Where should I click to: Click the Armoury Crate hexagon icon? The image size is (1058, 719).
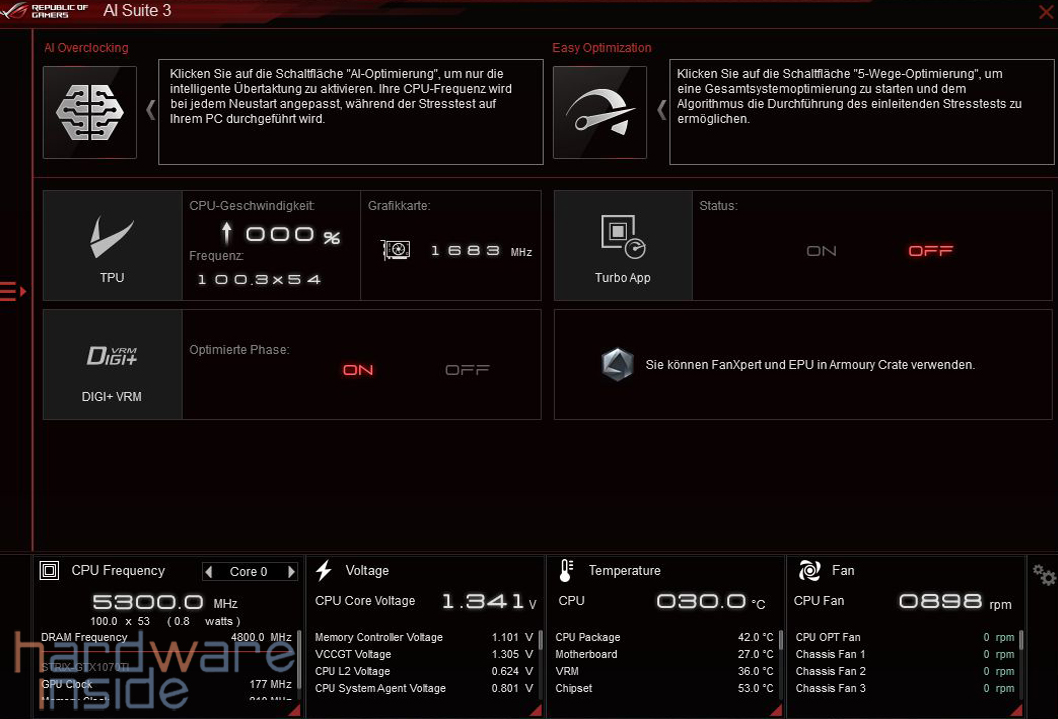tap(618, 364)
